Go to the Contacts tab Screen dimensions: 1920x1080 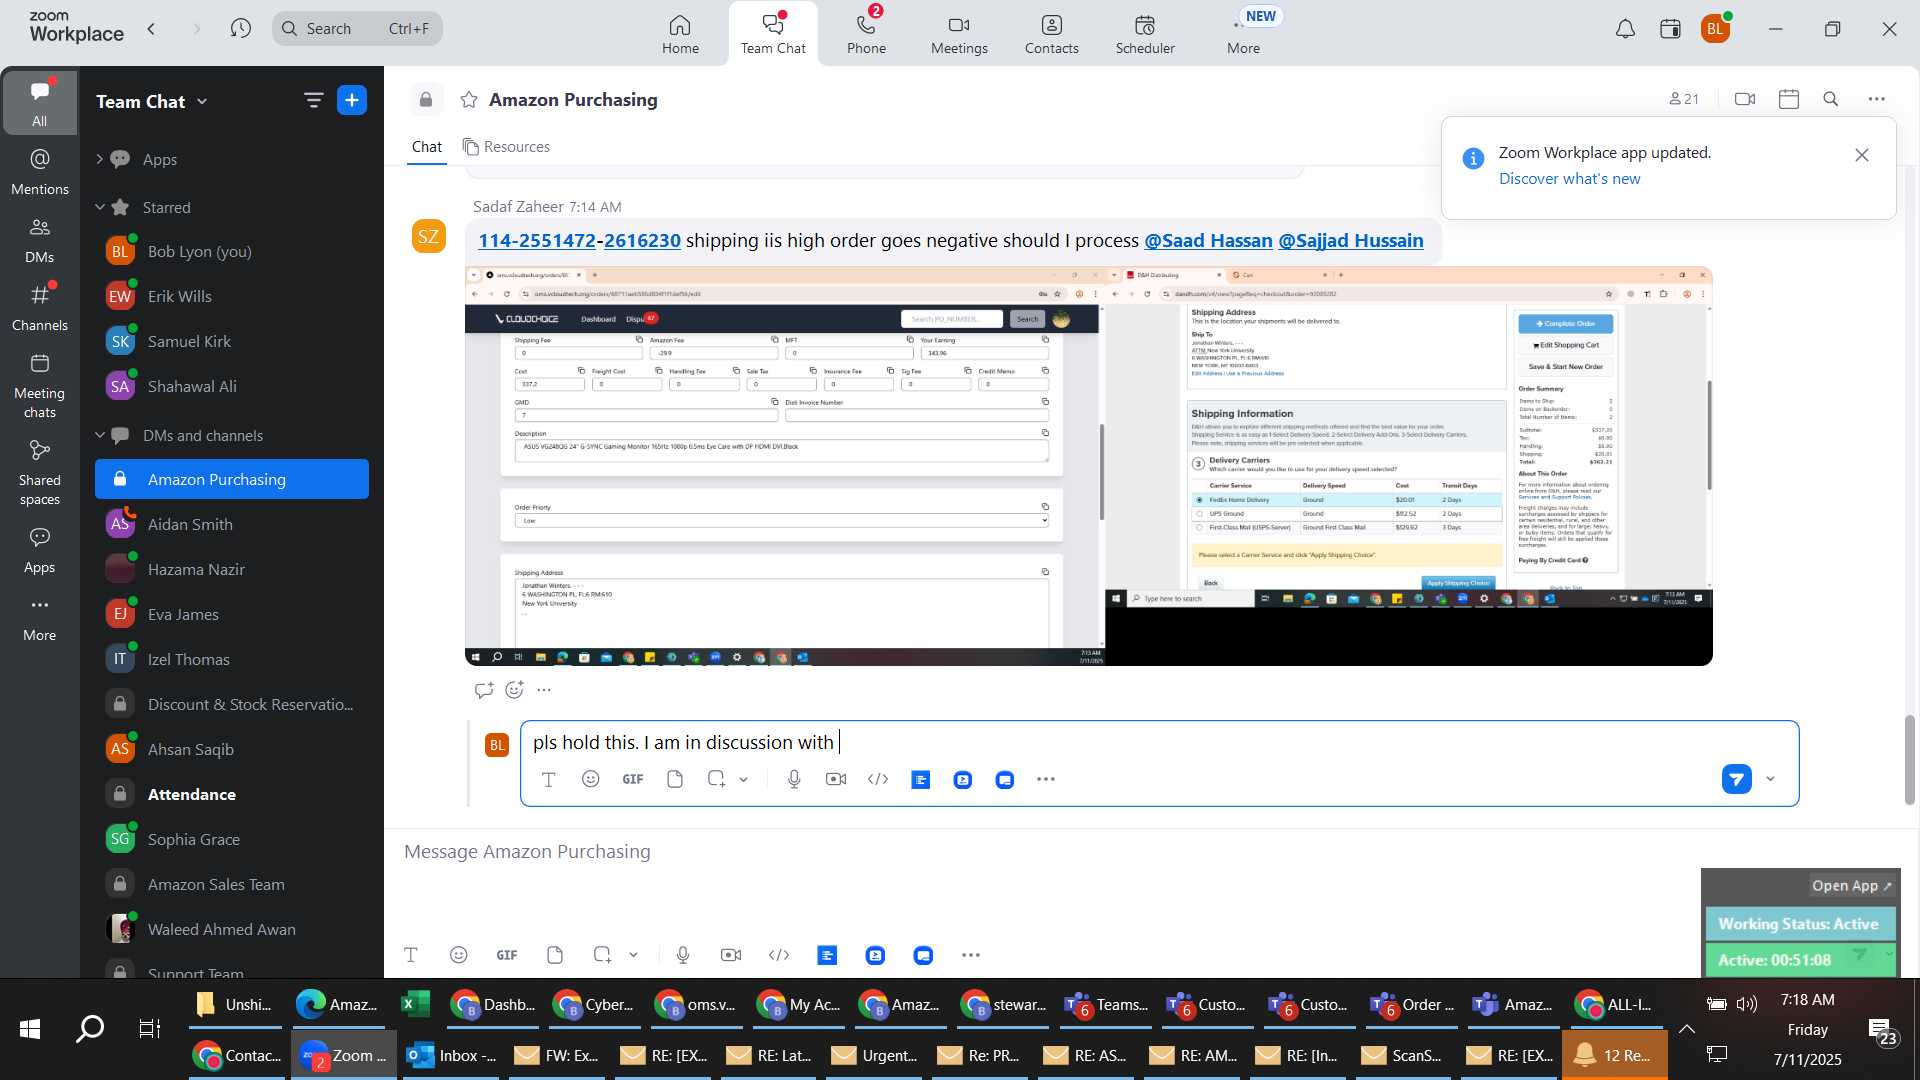(1051, 33)
